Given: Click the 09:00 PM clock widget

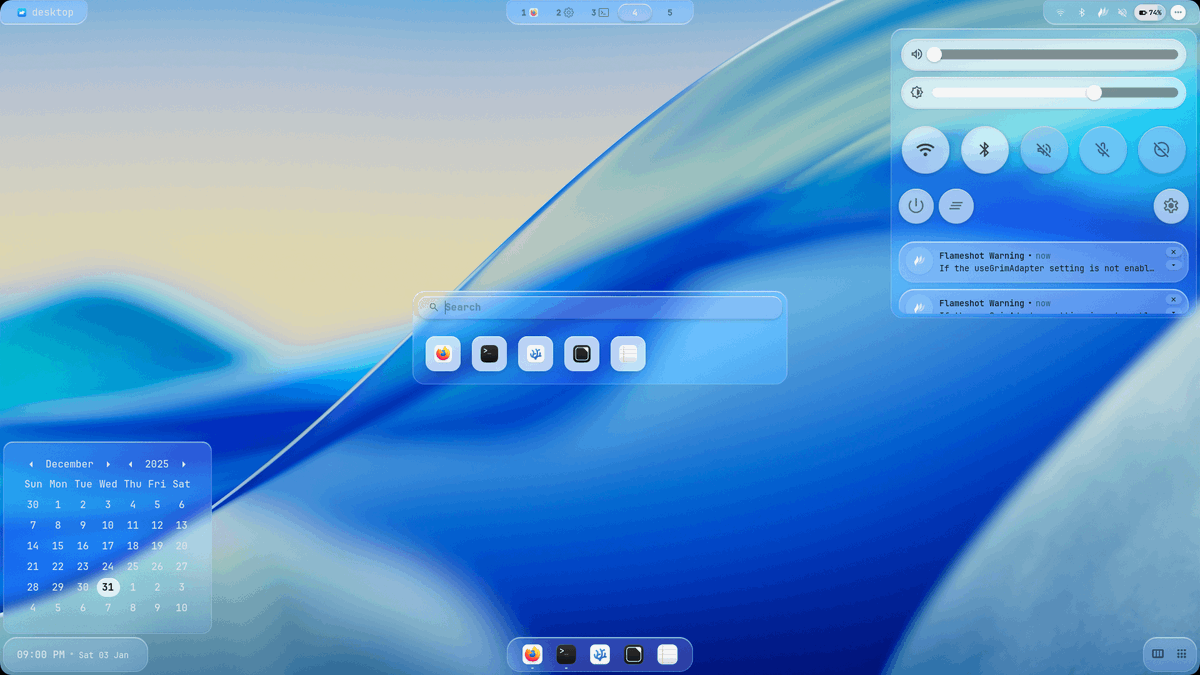Looking at the screenshot, I should click(73, 655).
